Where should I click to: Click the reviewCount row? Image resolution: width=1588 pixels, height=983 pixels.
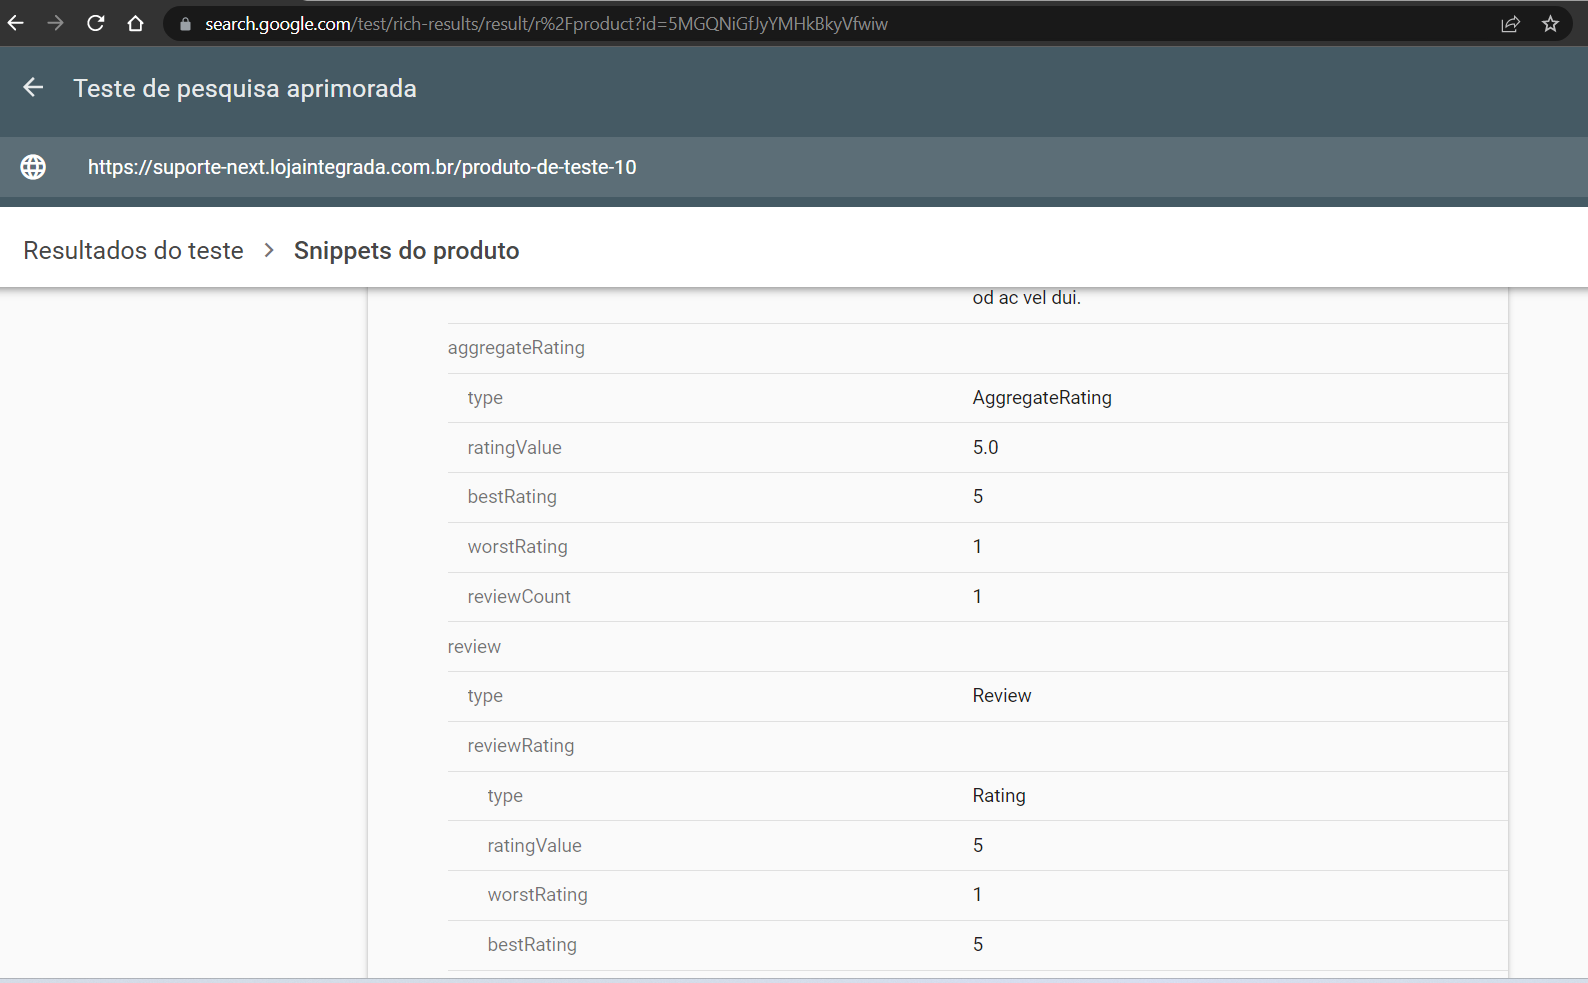click(x=519, y=597)
